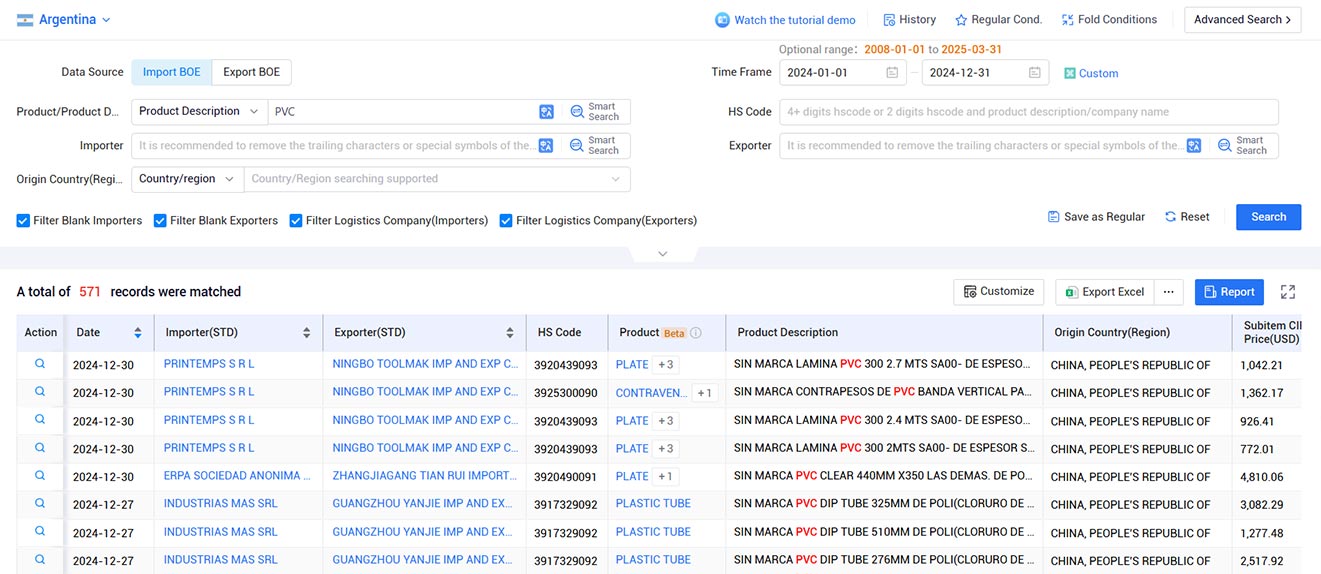
Task: Click price value 1,362.17
Action: point(1261,393)
